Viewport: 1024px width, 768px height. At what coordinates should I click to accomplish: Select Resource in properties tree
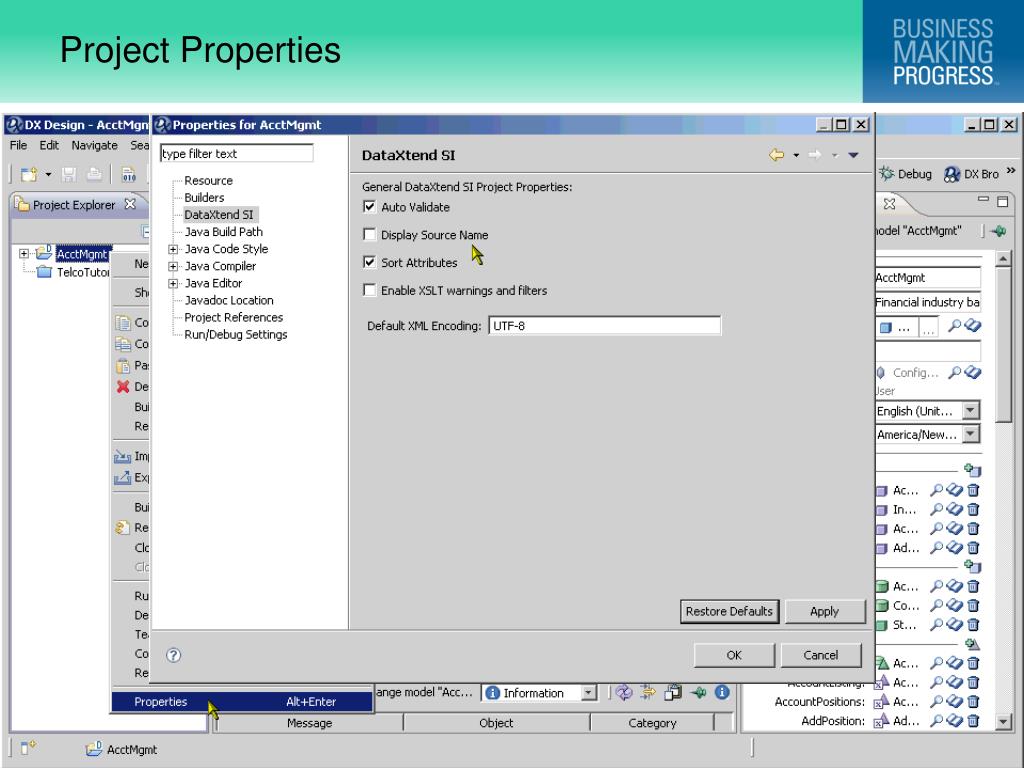pos(208,180)
